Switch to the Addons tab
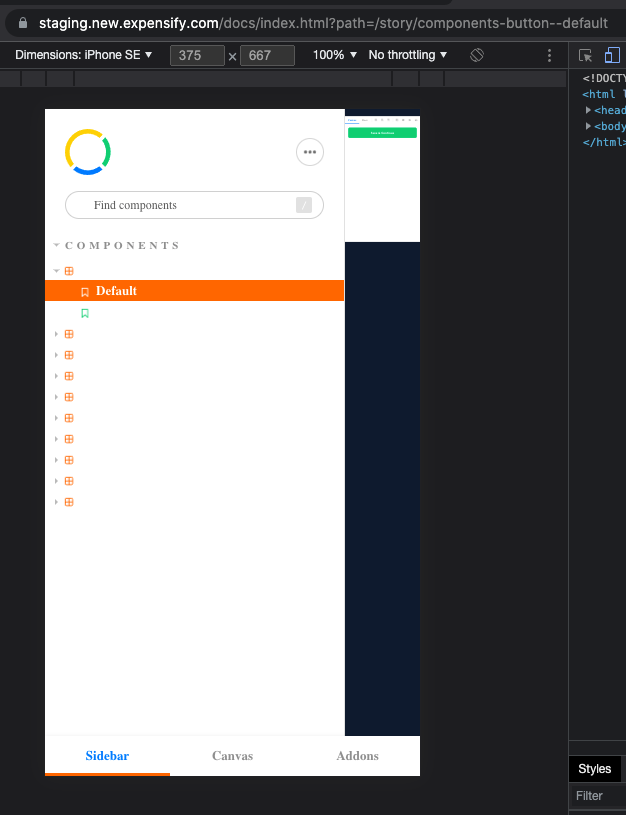 click(357, 756)
